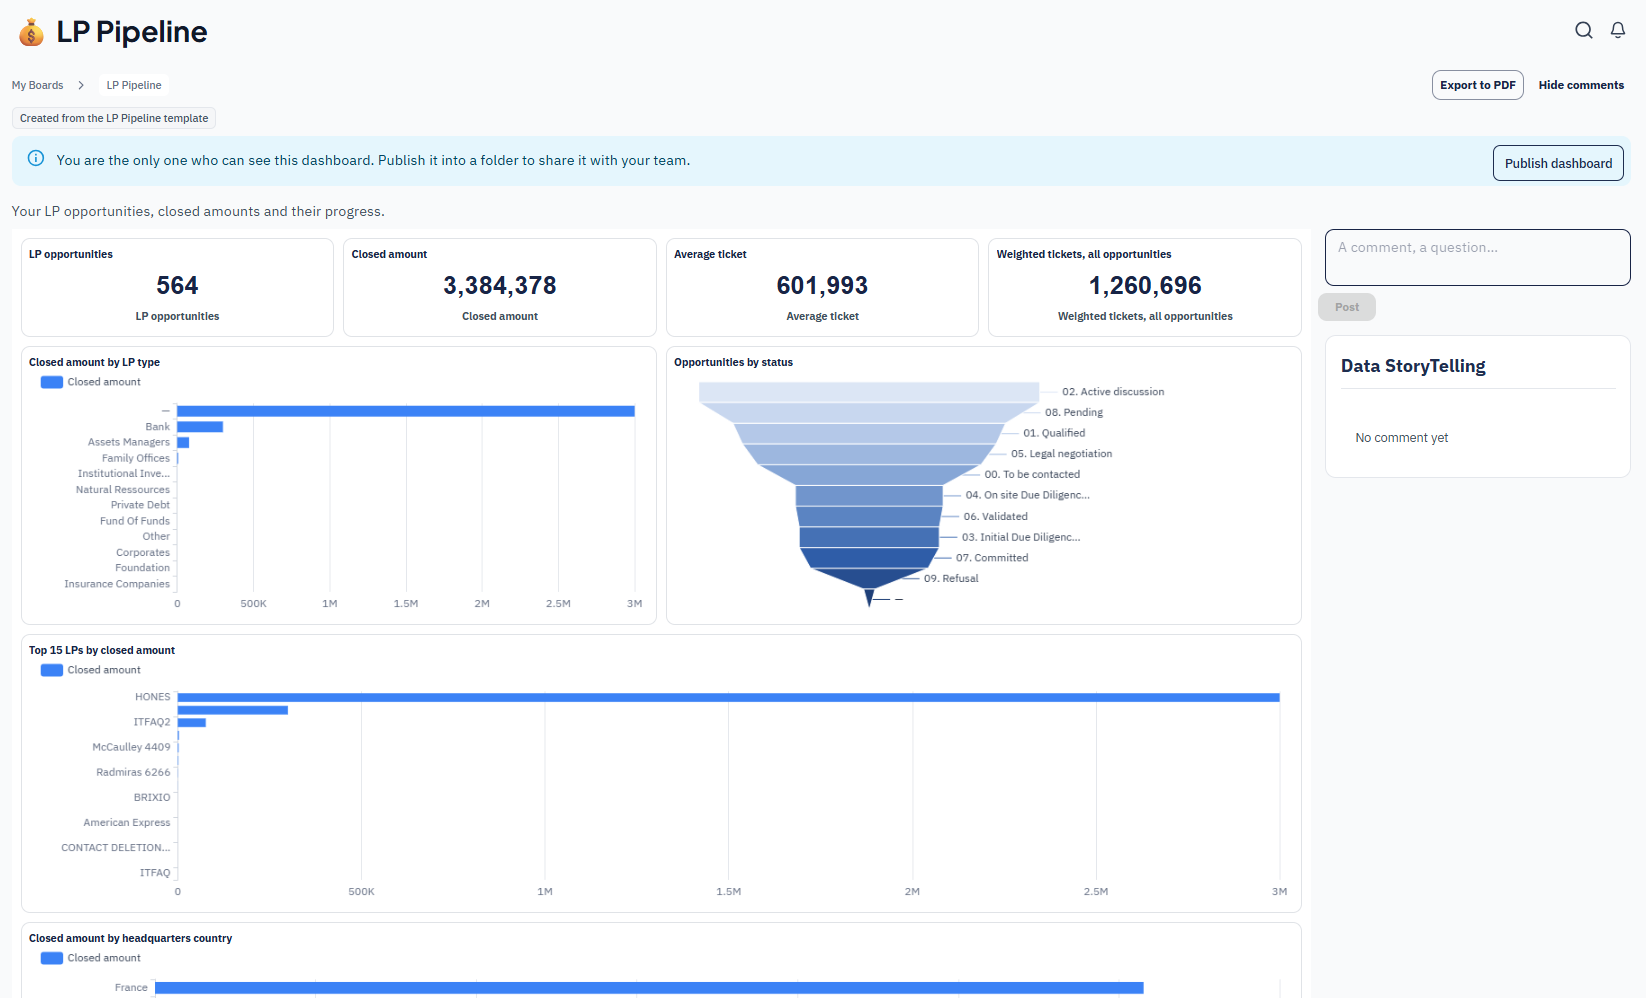The width and height of the screenshot is (1646, 998).
Task: Click the France bar in country chart
Action: 649,988
